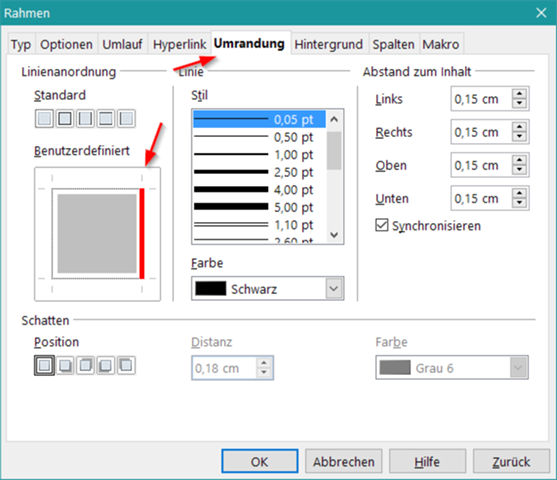Image resolution: width=557 pixels, height=480 pixels.
Task: Select the no-border preset icon
Action: [x=44, y=118]
